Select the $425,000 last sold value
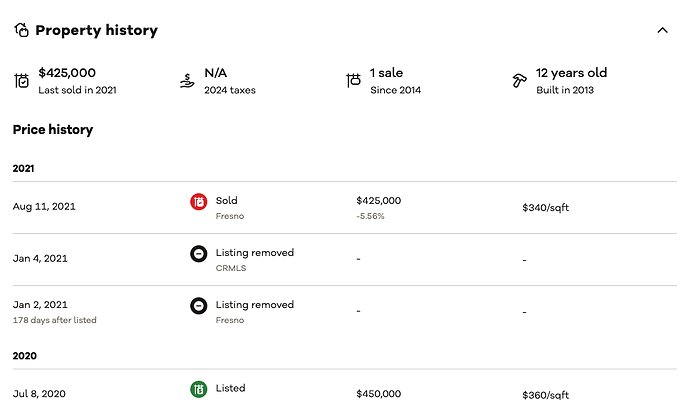Image resolution: width=684 pixels, height=400 pixels. pos(67,73)
